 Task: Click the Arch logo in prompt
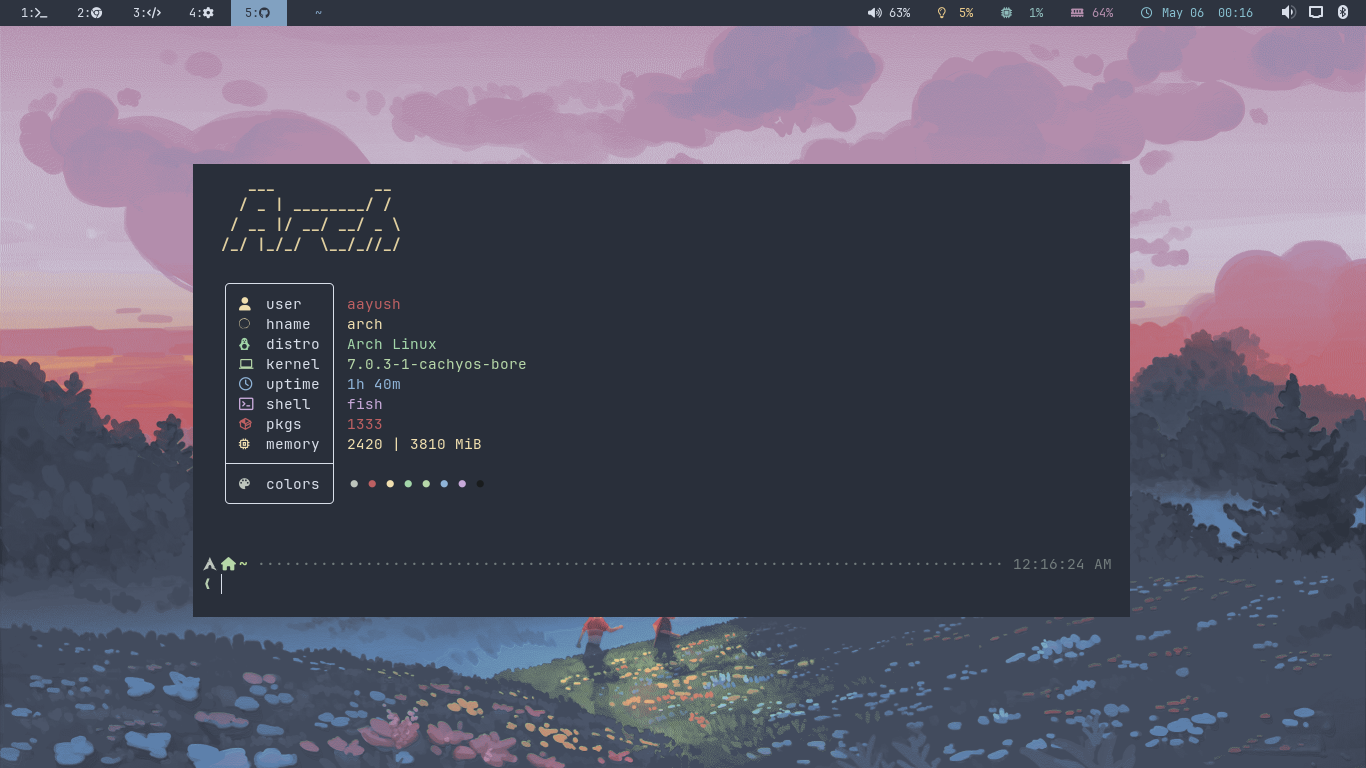pos(210,564)
